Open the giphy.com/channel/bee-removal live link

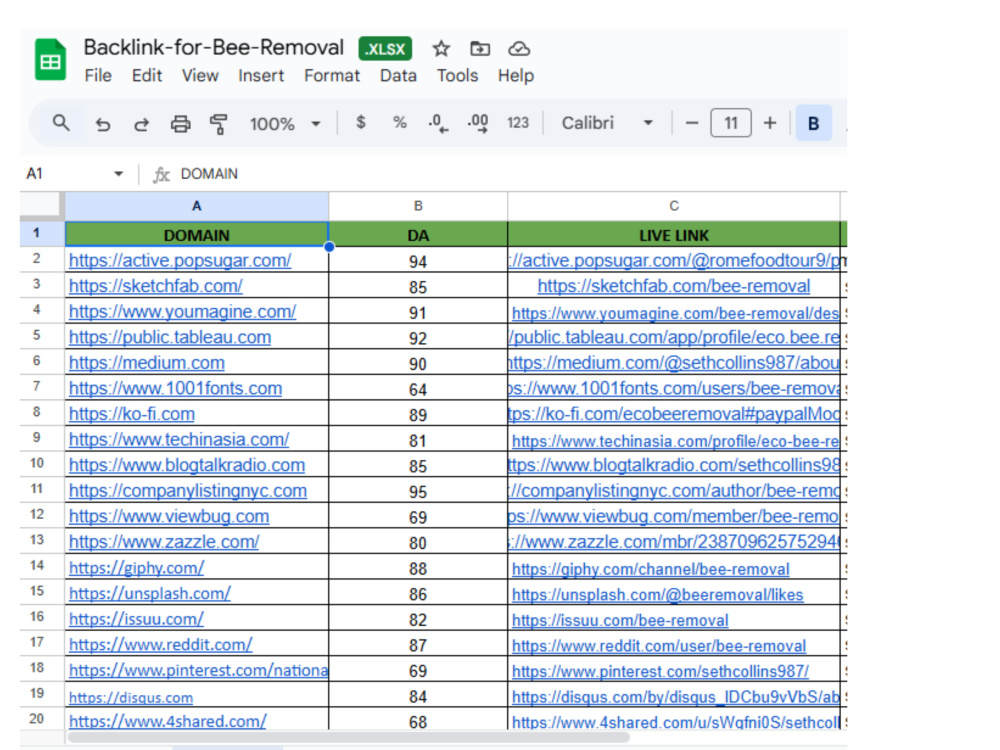(x=651, y=569)
